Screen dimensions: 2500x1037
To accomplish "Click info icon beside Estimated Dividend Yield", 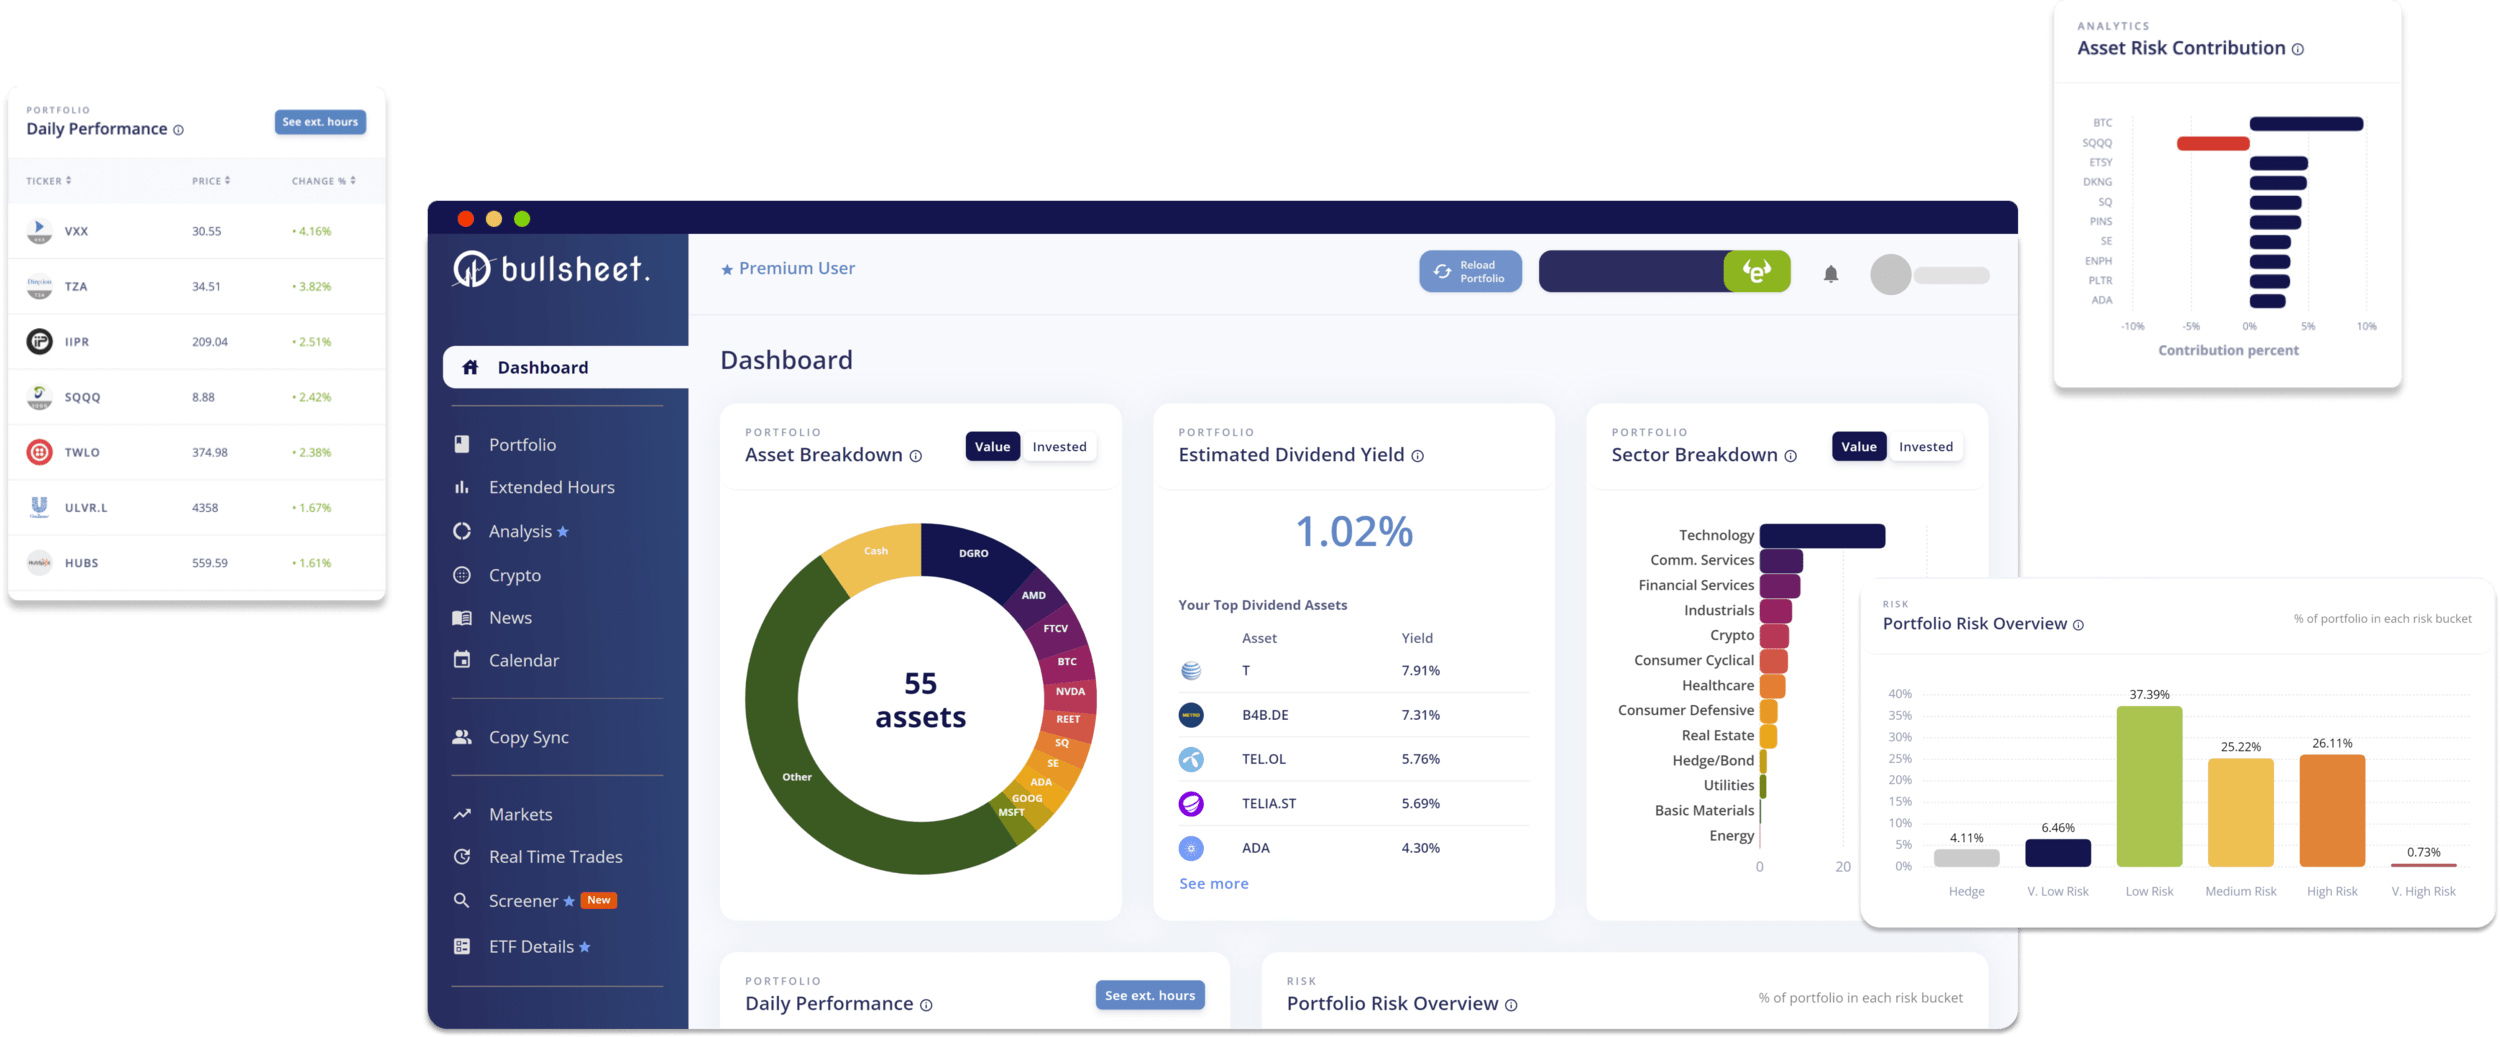I will pyautogui.click(x=1417, y=456).
